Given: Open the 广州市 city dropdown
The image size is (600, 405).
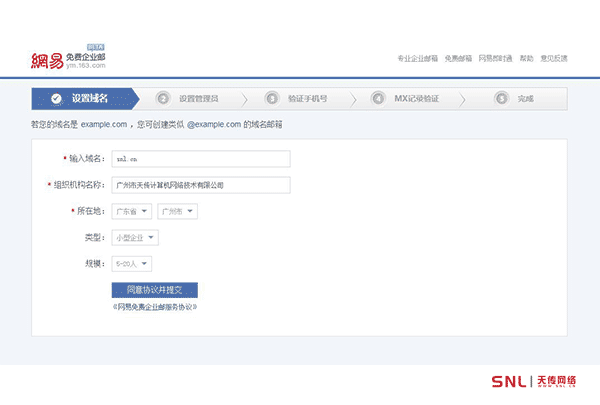Looking at the screenshot, I should pyautogui.click(x=178, y=211).
